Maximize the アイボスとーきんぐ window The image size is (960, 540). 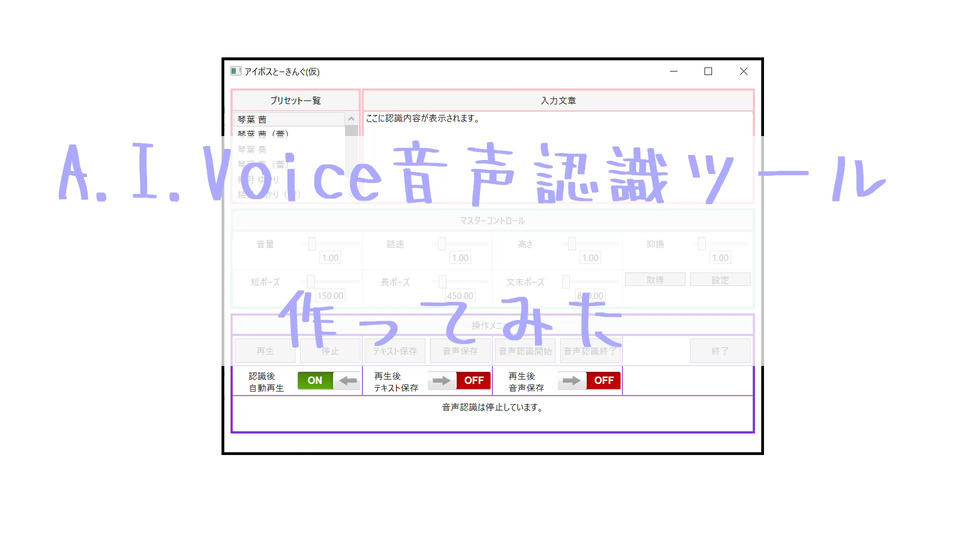tap(708, 71)
